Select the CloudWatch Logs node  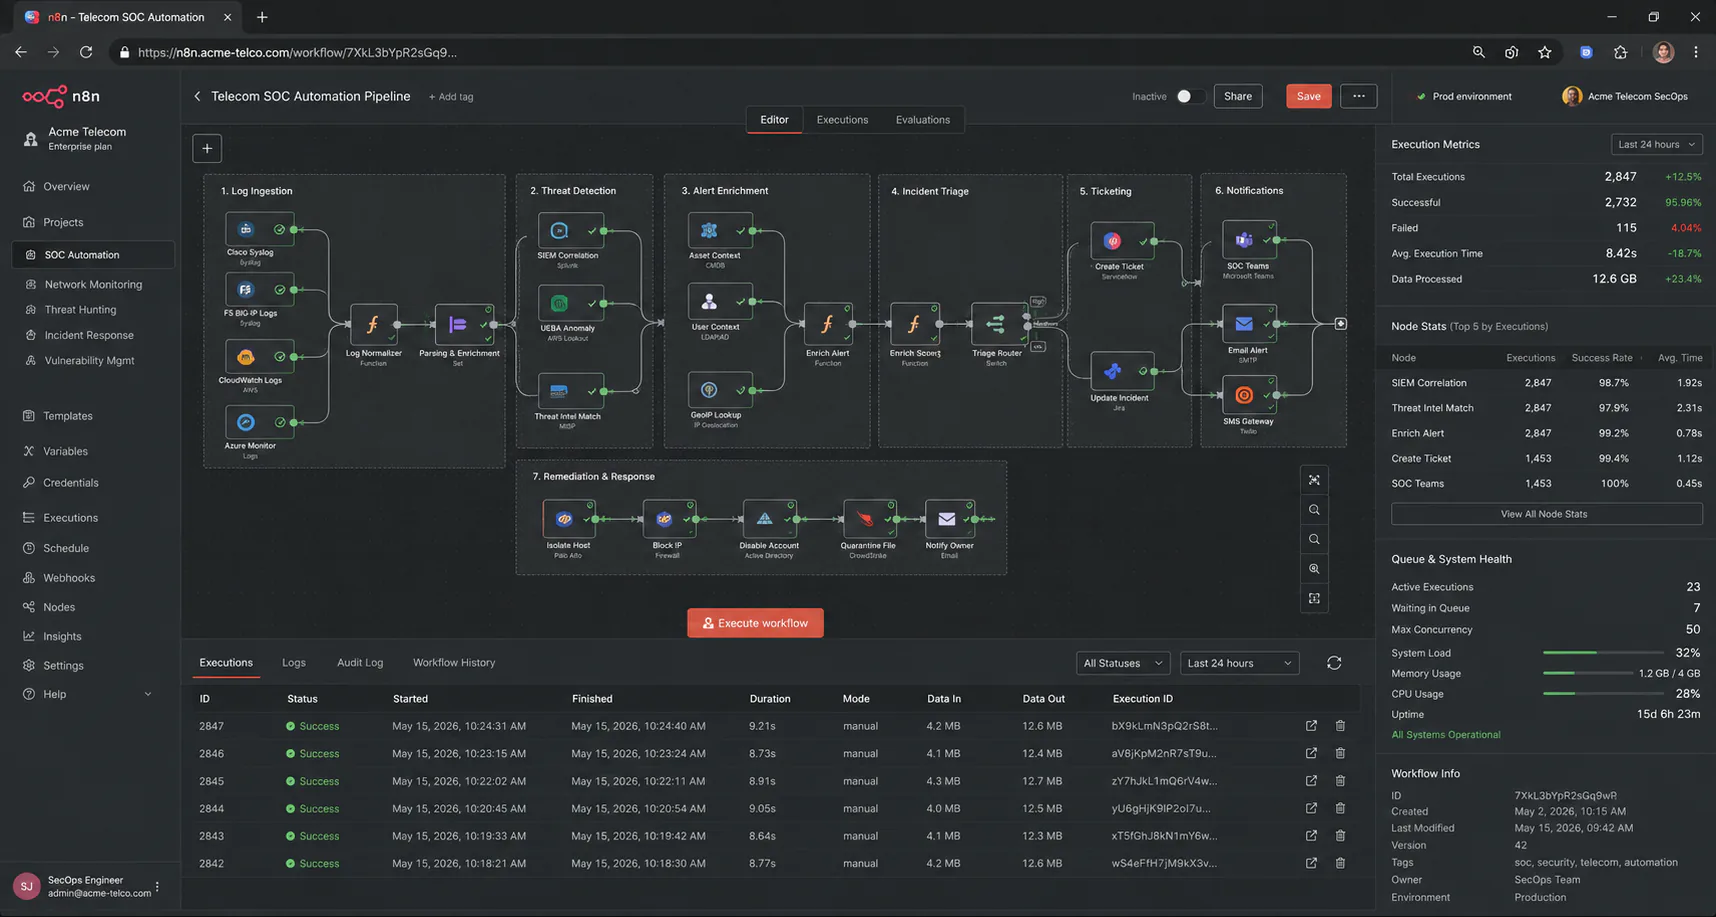pyautogui.click(x=259, y=357)
